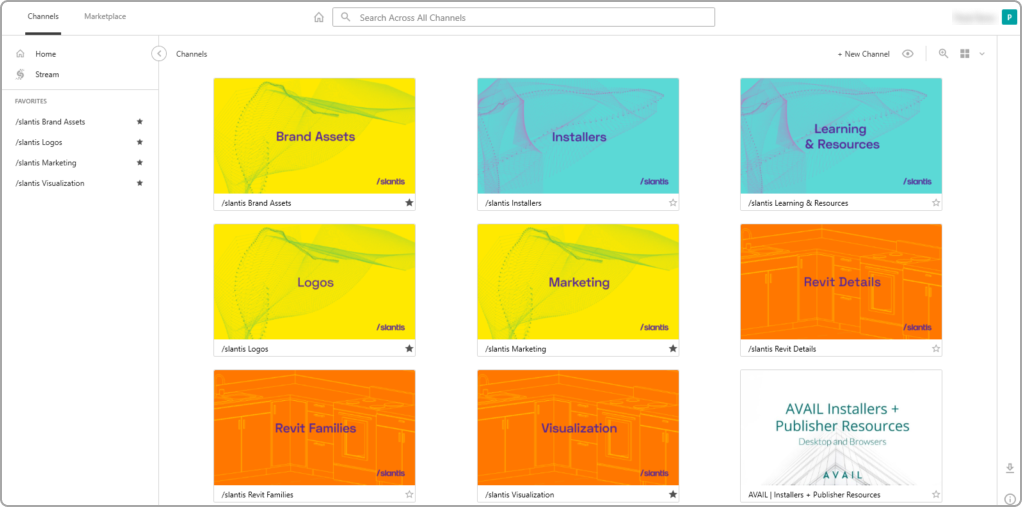Viewport: 1022px width, 507px height.
Task: Click the + New Channel button
Action: [x=864, y=54]
